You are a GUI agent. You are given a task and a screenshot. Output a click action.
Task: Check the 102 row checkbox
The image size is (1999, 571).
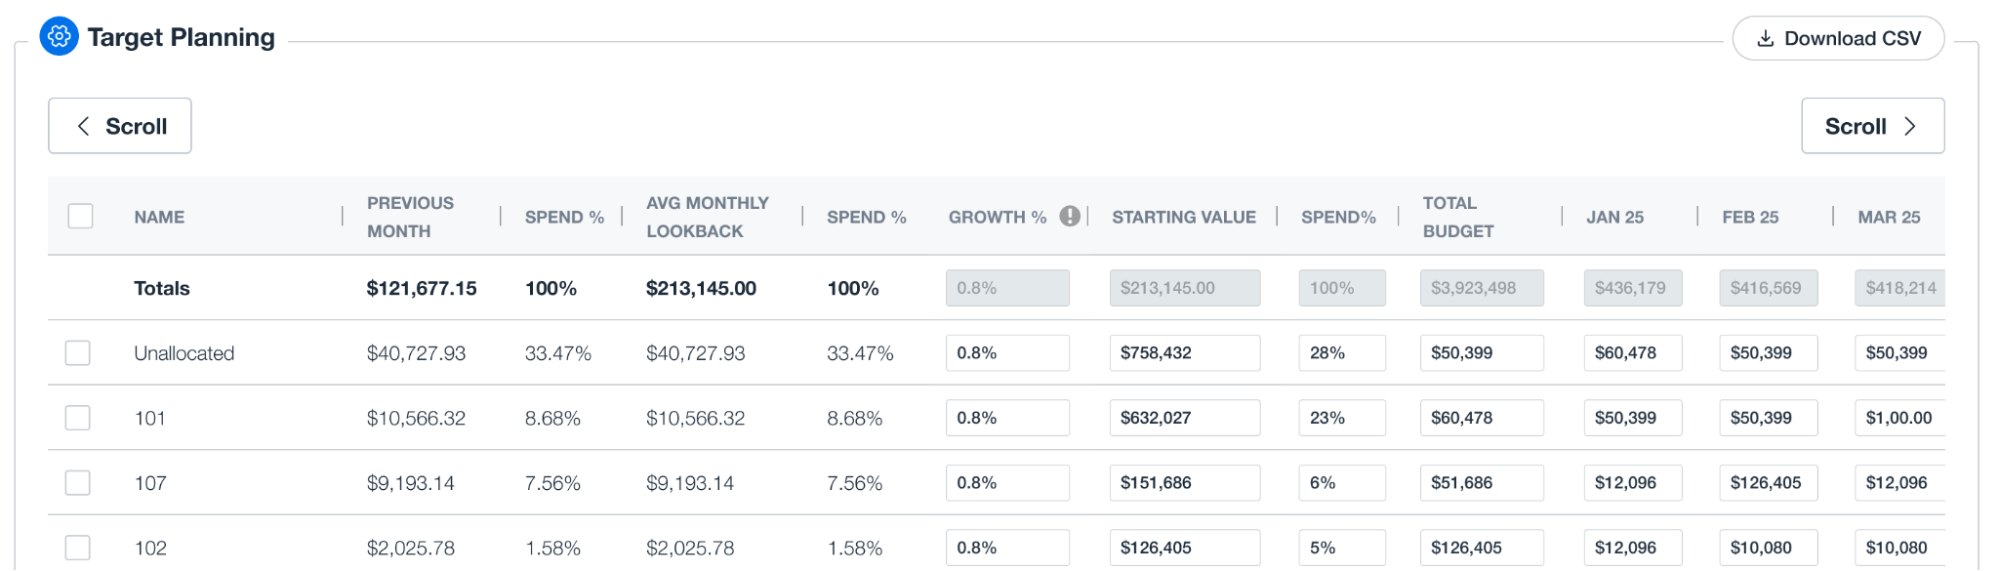(x=78, y=548)
